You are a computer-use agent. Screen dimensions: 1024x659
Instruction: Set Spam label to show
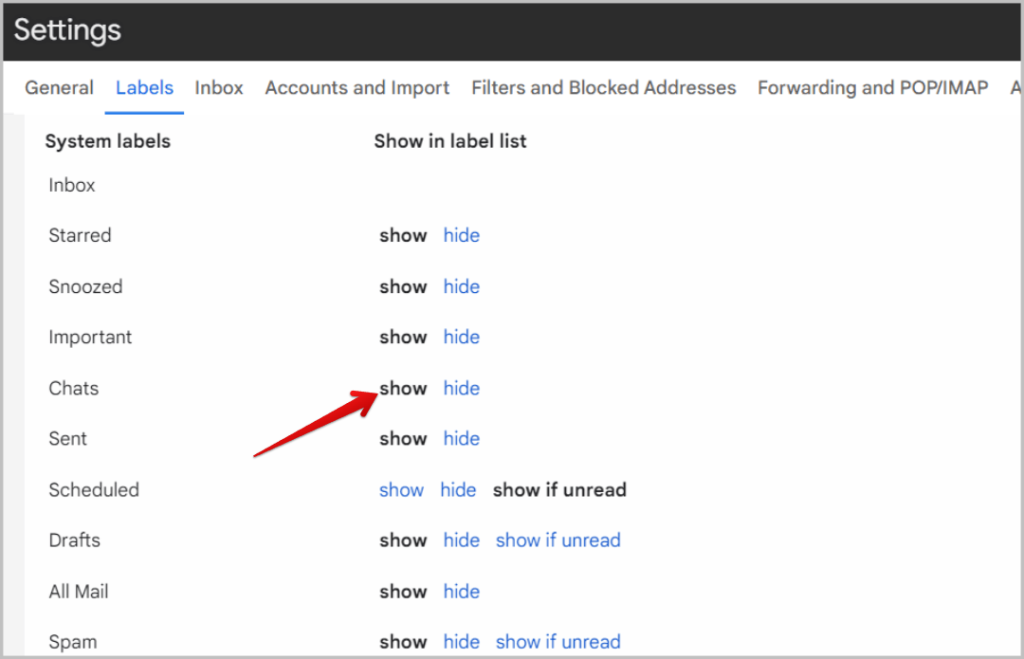pyautogui.click(x=403, y=642)
